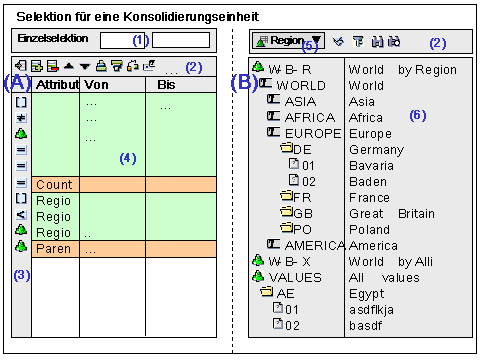Collapse the DE folder icon
The height and width of the screenshot is (360, 480).
(x=286, y=147)
